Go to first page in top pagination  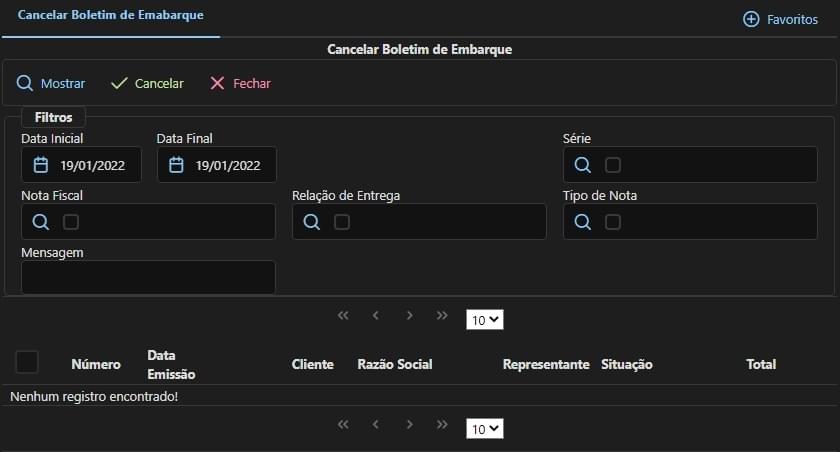click(343, 316)
